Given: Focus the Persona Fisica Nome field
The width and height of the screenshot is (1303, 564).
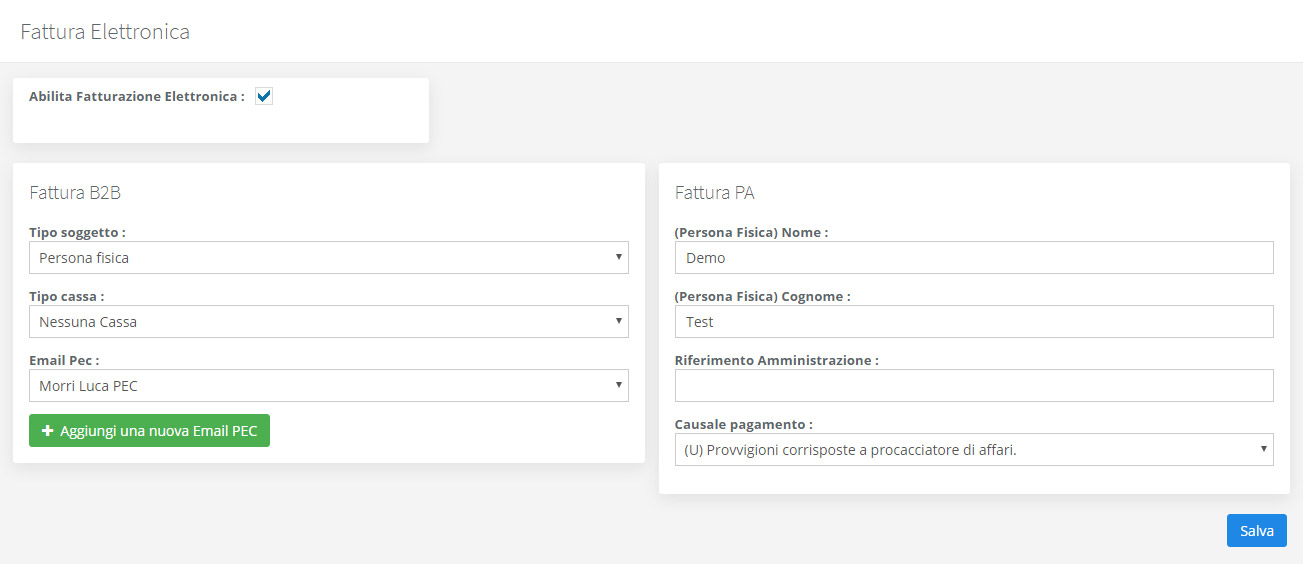Looking at the screenshot, I should pyautogui.click(x=974, y=258).
